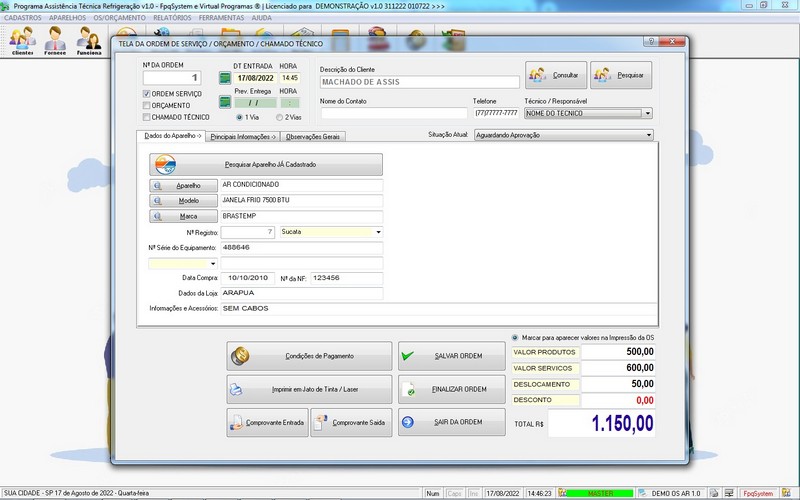
Task: Open the Funciona toolbar icon
Action: (x=89, y=40)
